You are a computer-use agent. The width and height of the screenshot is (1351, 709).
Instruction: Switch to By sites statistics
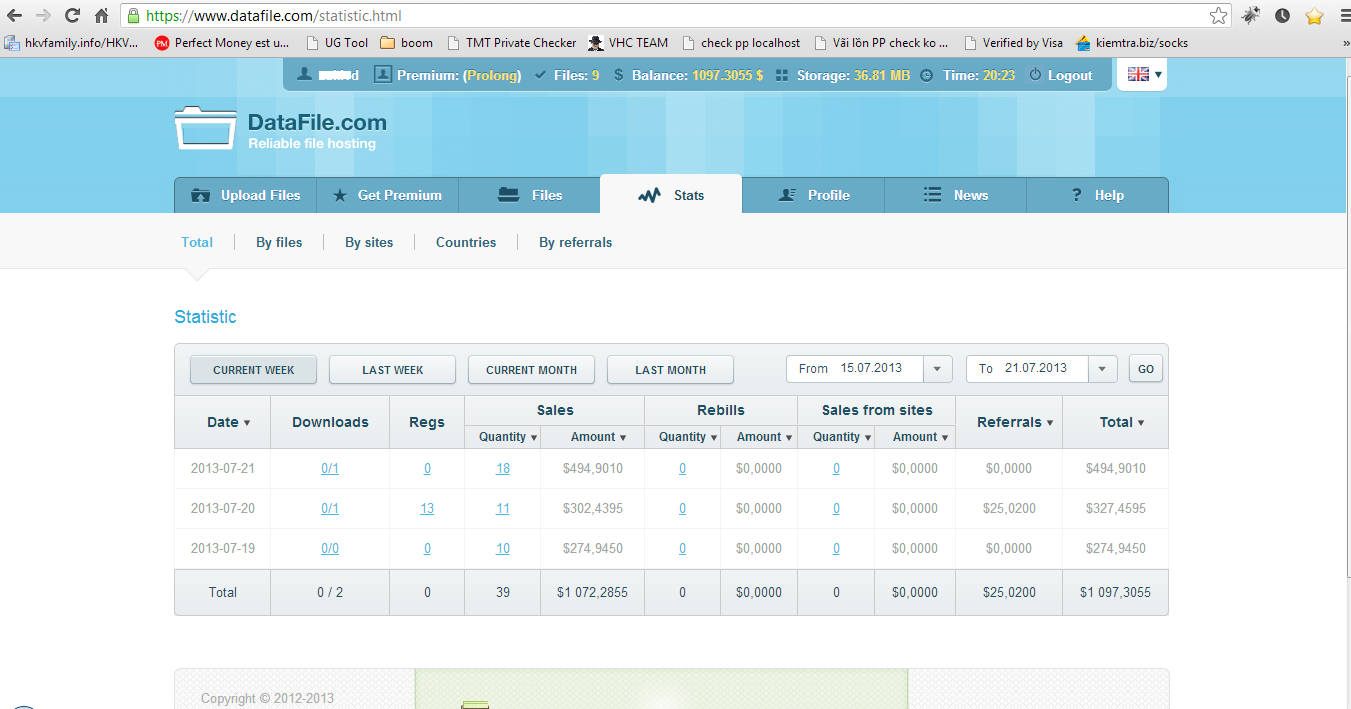click(369, 242)
